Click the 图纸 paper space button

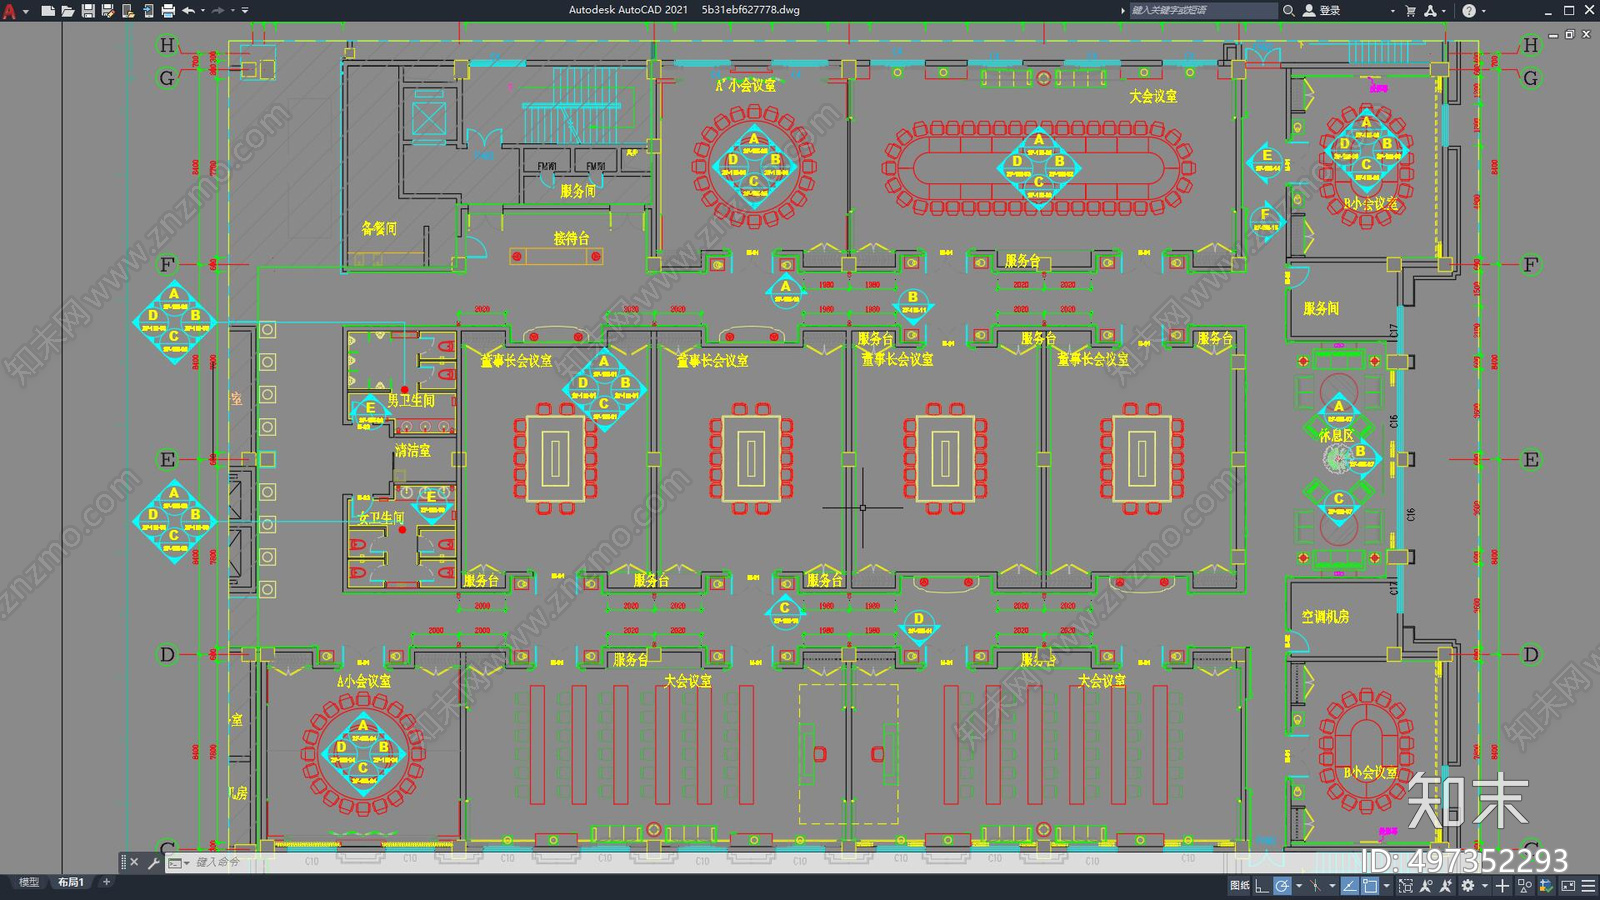click(1240, 886)
